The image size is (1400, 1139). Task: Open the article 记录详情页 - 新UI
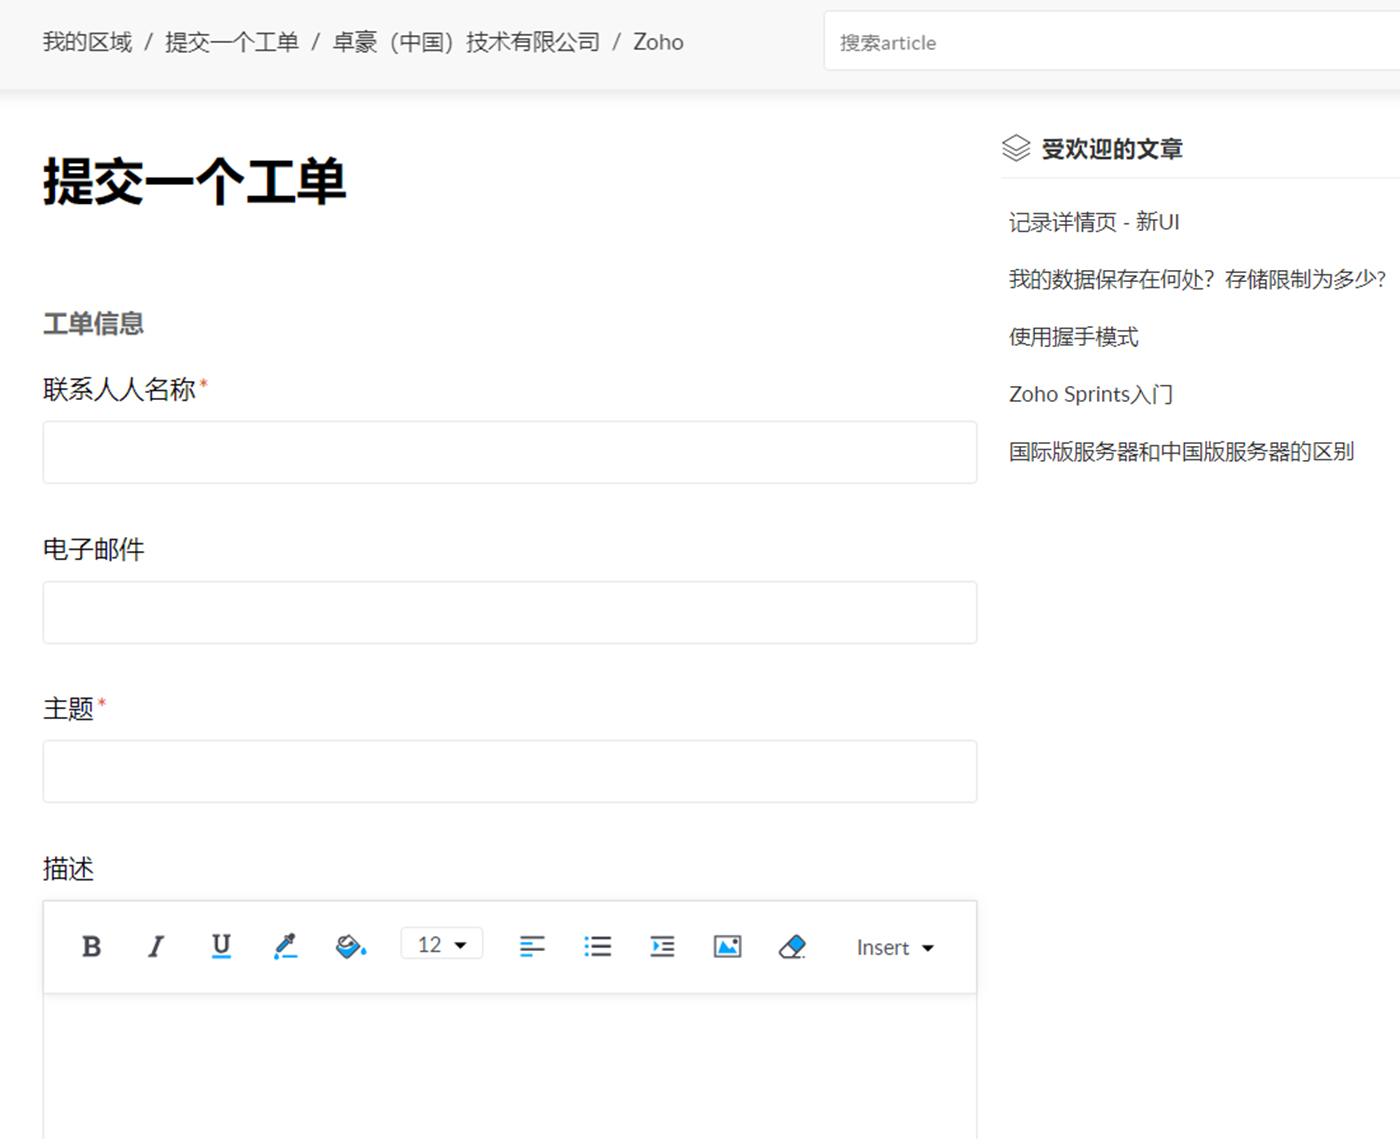point(1094,222)
